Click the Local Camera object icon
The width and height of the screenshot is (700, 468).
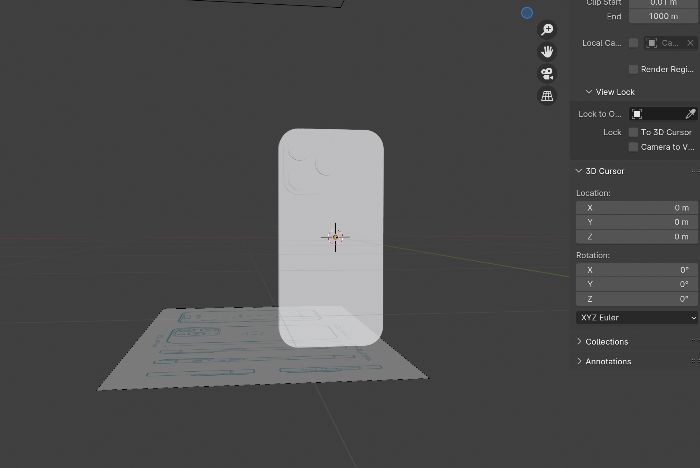tap(652, 43)
